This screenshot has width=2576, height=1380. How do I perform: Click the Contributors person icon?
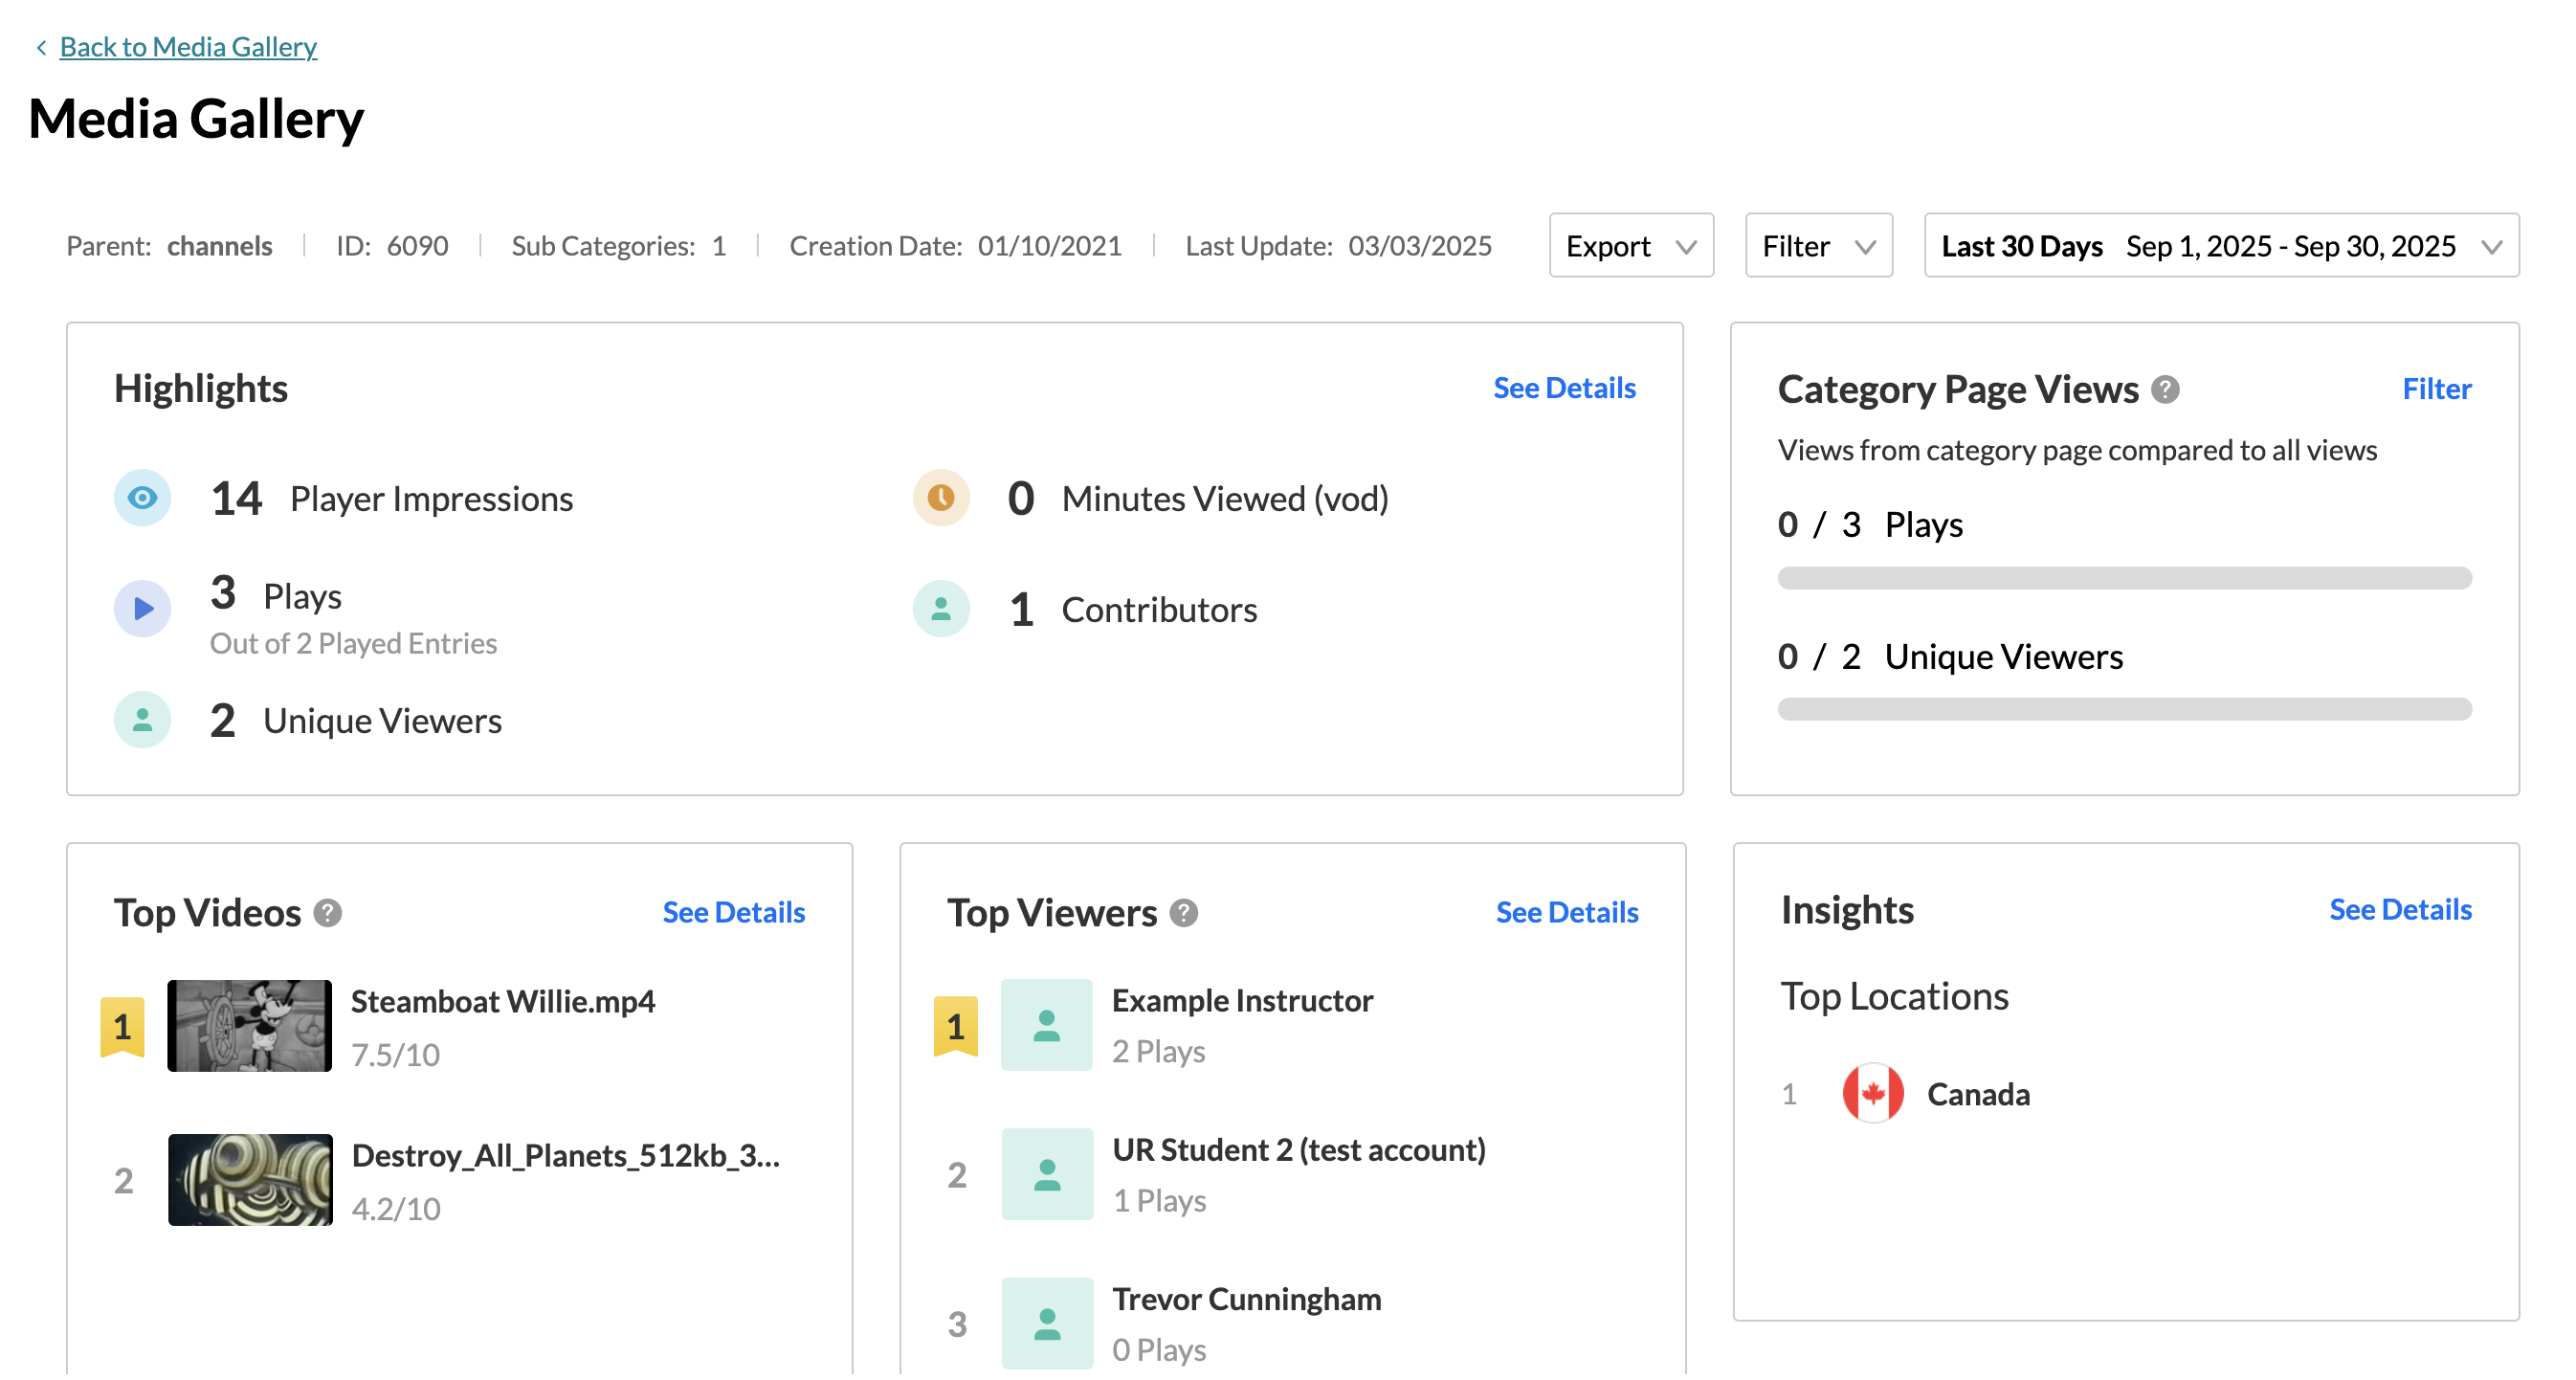coord(941,609)
